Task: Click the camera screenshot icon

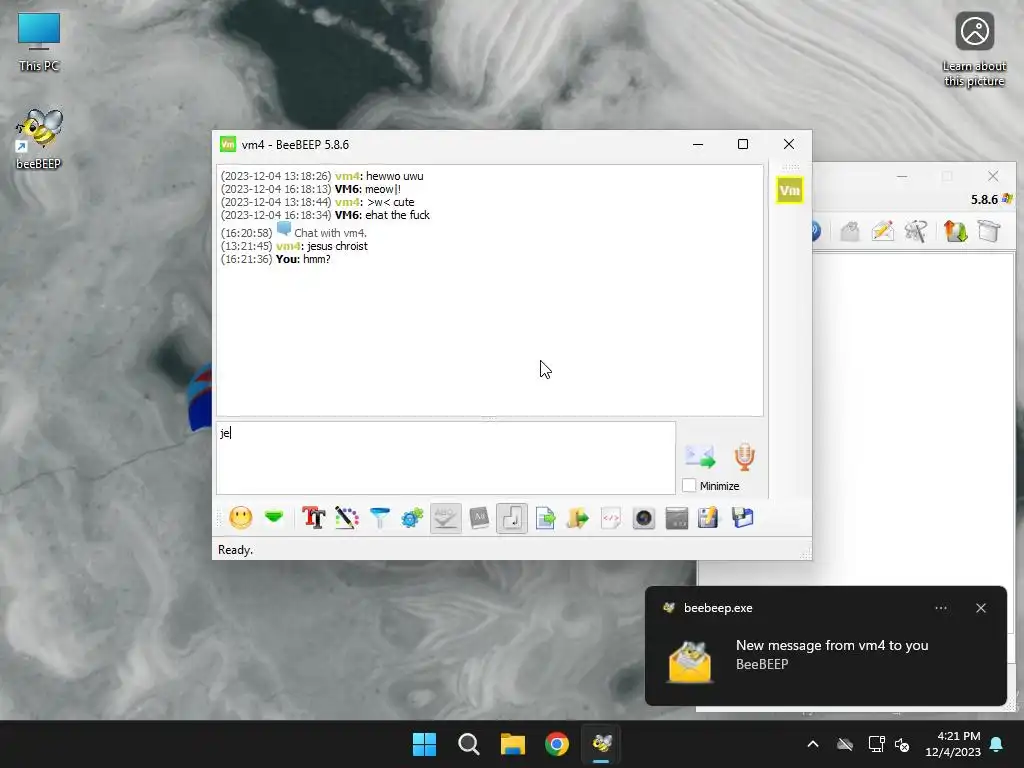Action: coord(644,518)
